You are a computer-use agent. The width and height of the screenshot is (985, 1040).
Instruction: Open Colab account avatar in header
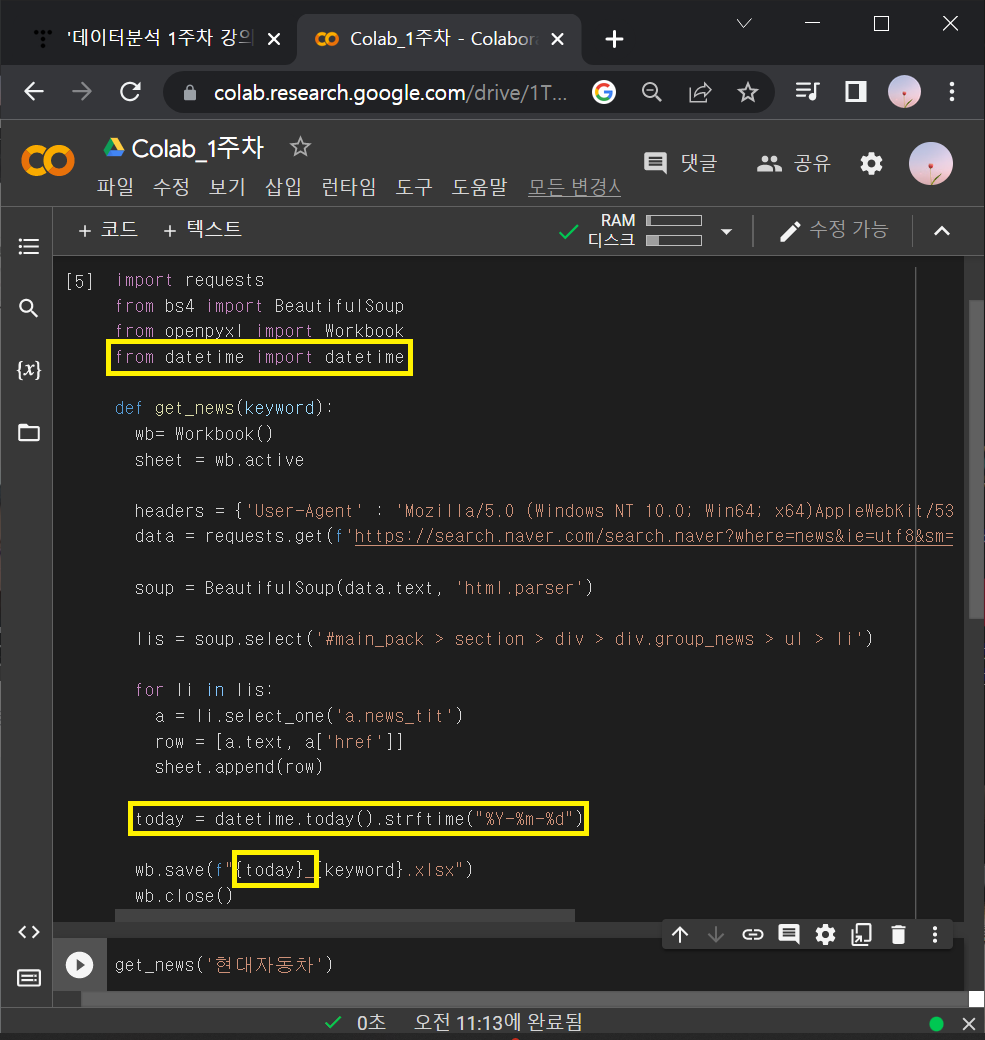[931, 163]
